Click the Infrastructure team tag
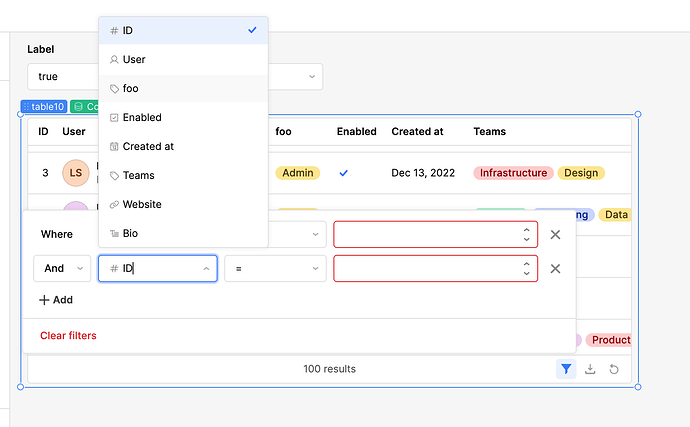 (513, 173)
